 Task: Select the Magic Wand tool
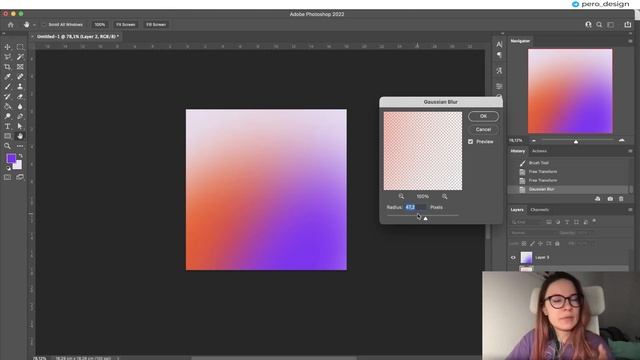click(x=20, y=57)
